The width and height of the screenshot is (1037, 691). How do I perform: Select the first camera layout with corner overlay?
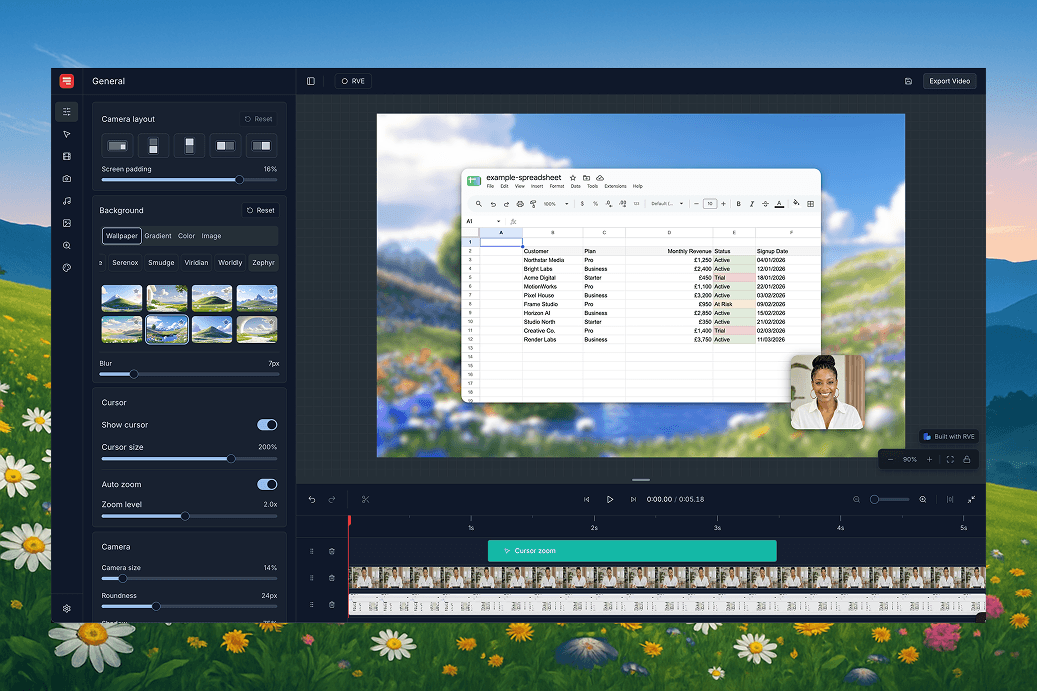(x=117, y=145)
